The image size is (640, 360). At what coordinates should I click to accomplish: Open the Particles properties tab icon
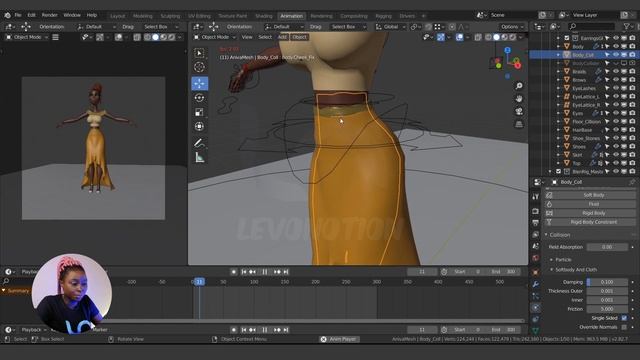click(536, 296)
